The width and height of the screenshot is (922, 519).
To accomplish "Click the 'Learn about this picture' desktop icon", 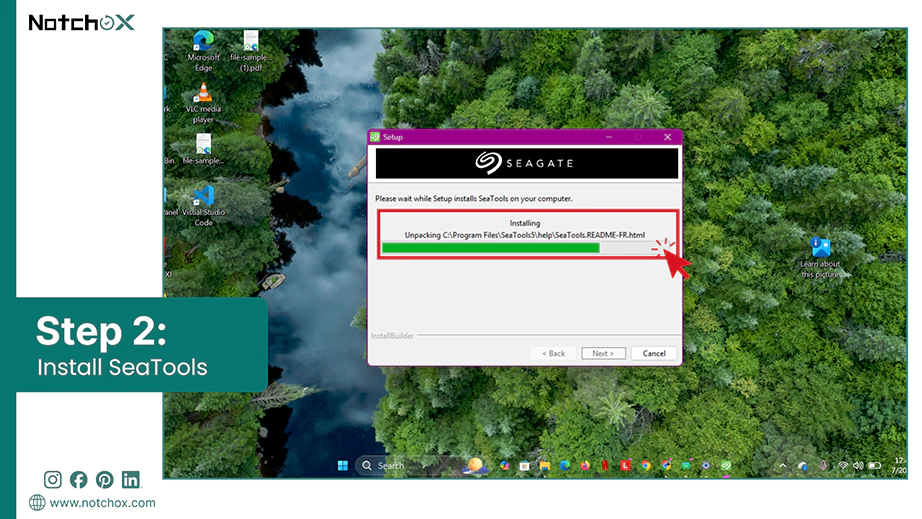I will tap(820, 257).
